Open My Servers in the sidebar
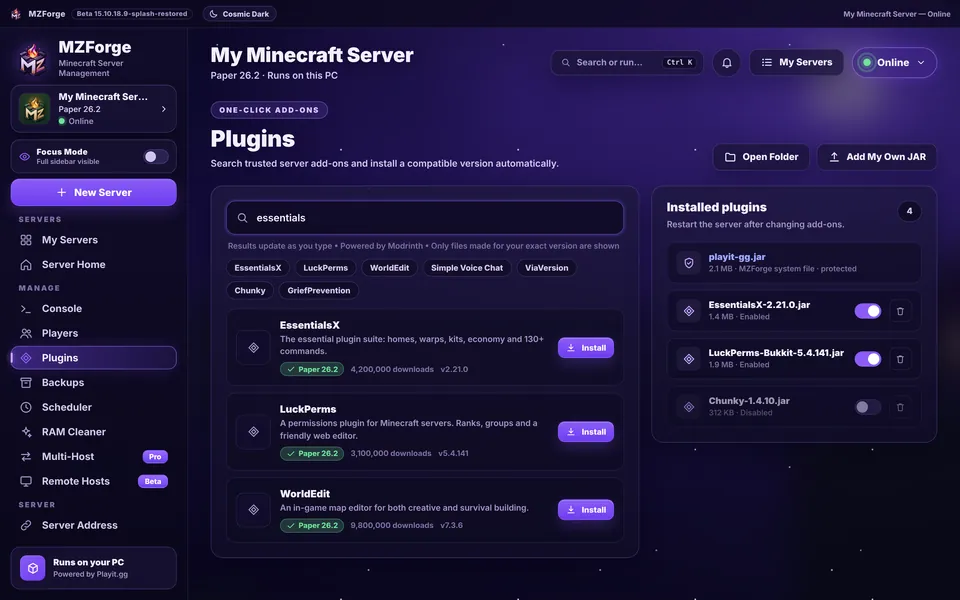 (x=94, y=240)
